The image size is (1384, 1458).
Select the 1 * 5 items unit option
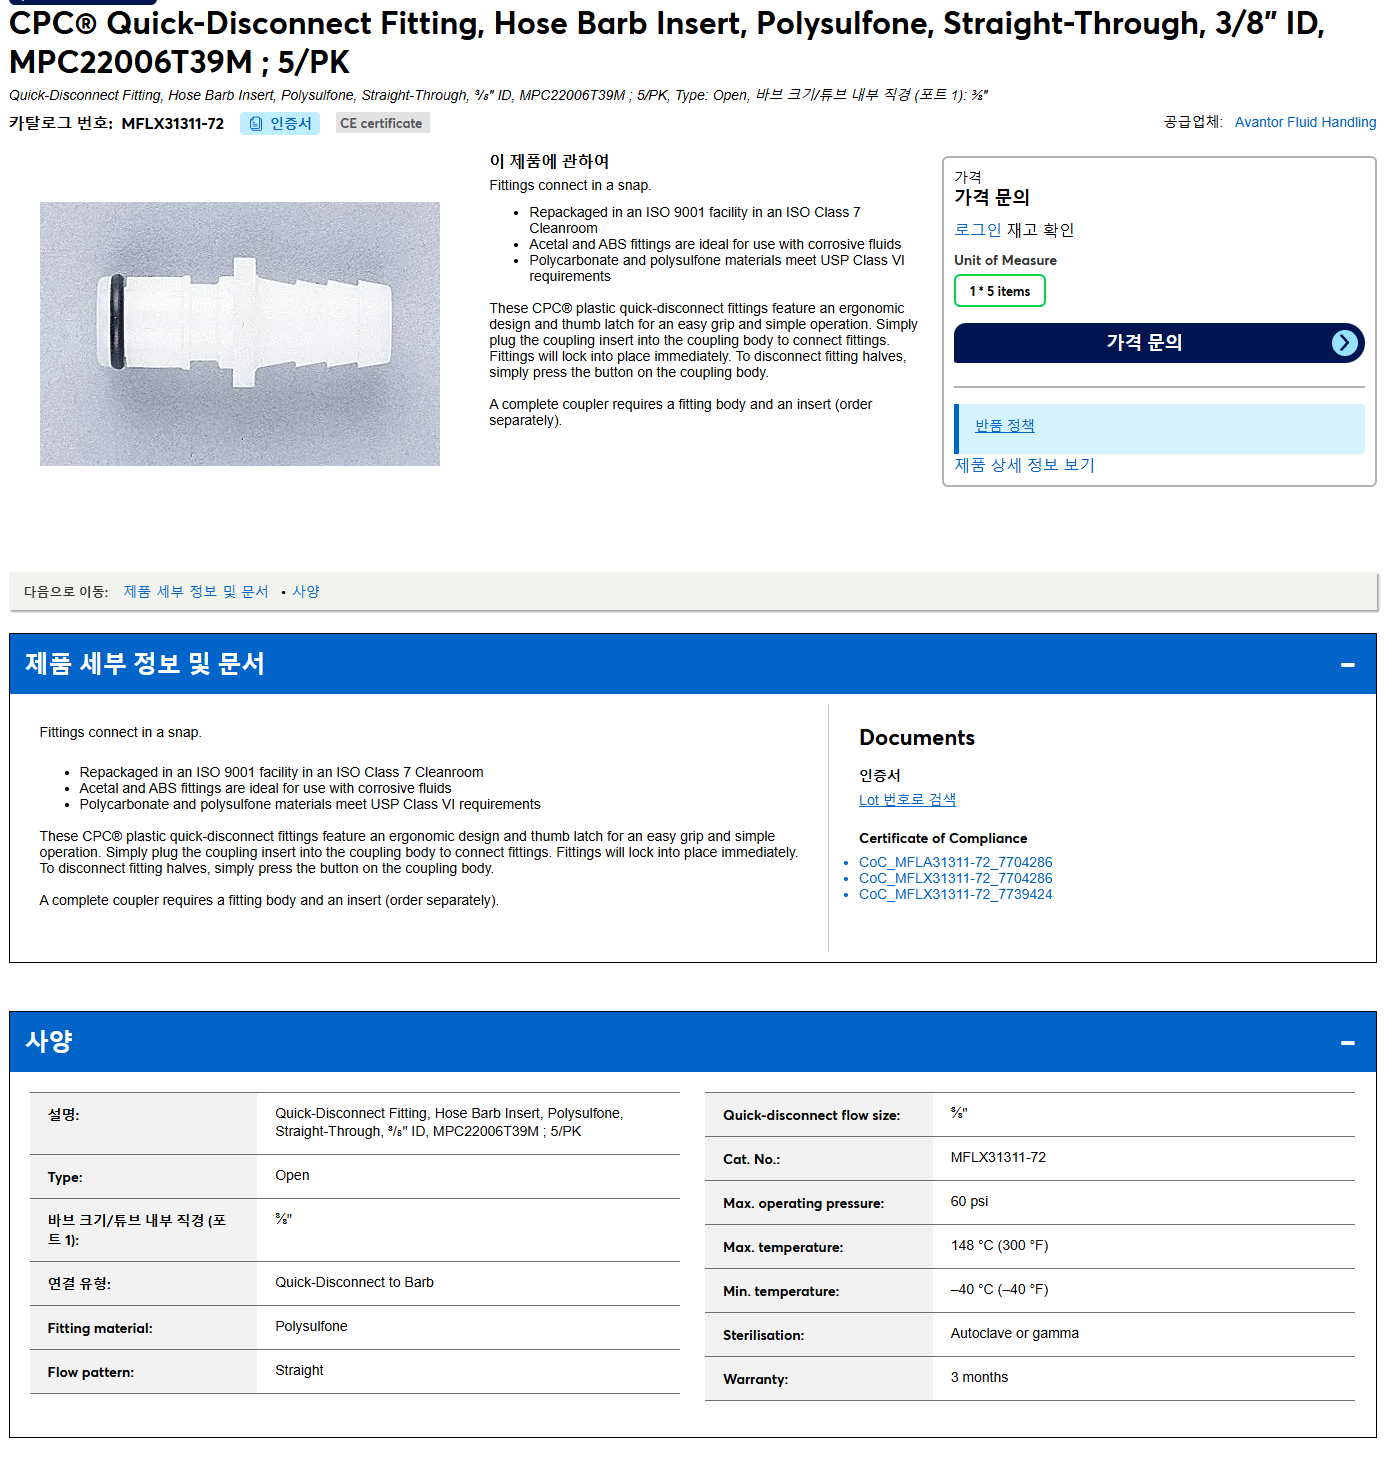pos(999,291)
